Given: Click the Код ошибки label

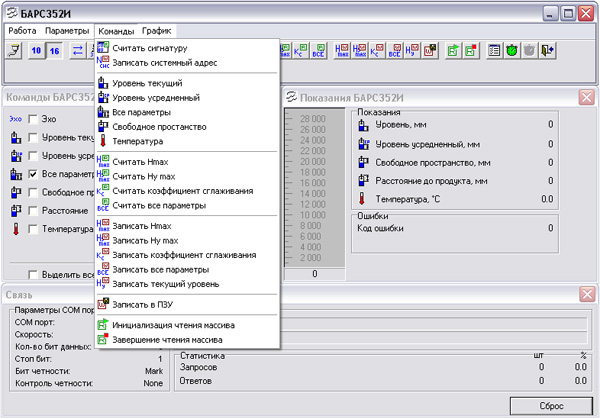Looking at the screenshot, I should [x=380, y=228].
